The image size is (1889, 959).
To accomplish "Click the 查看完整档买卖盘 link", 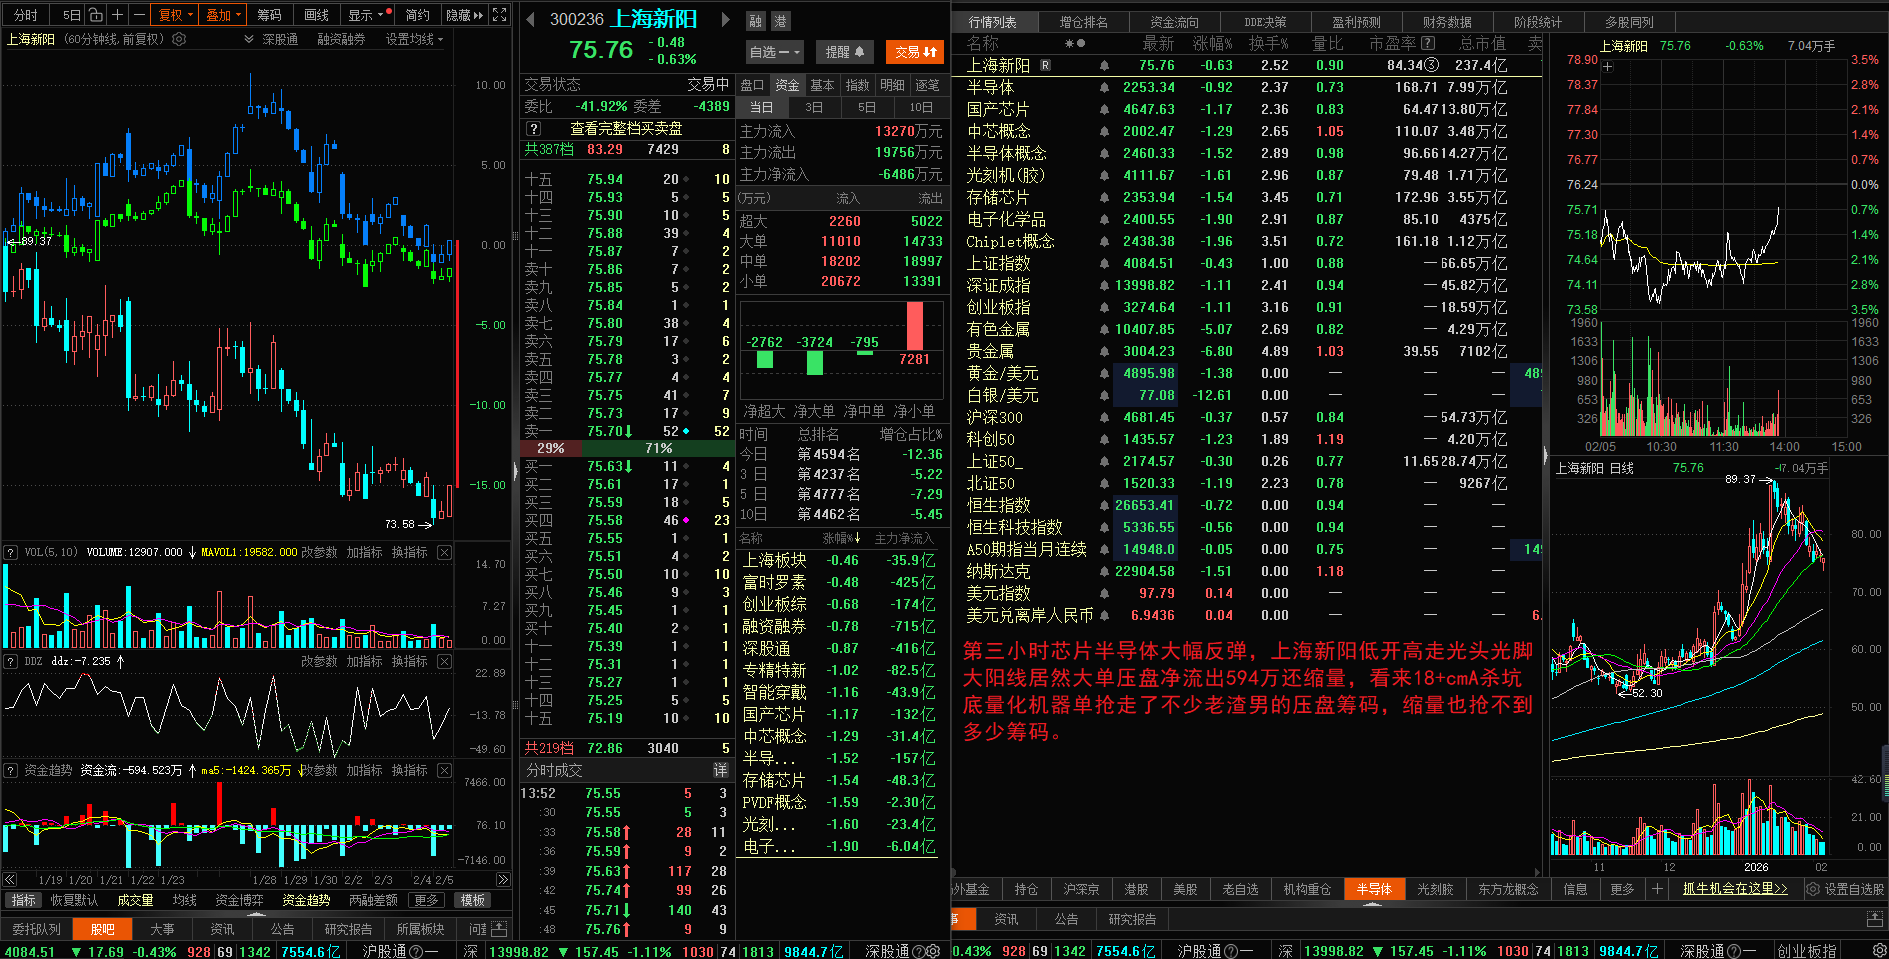I will [626, 128].
